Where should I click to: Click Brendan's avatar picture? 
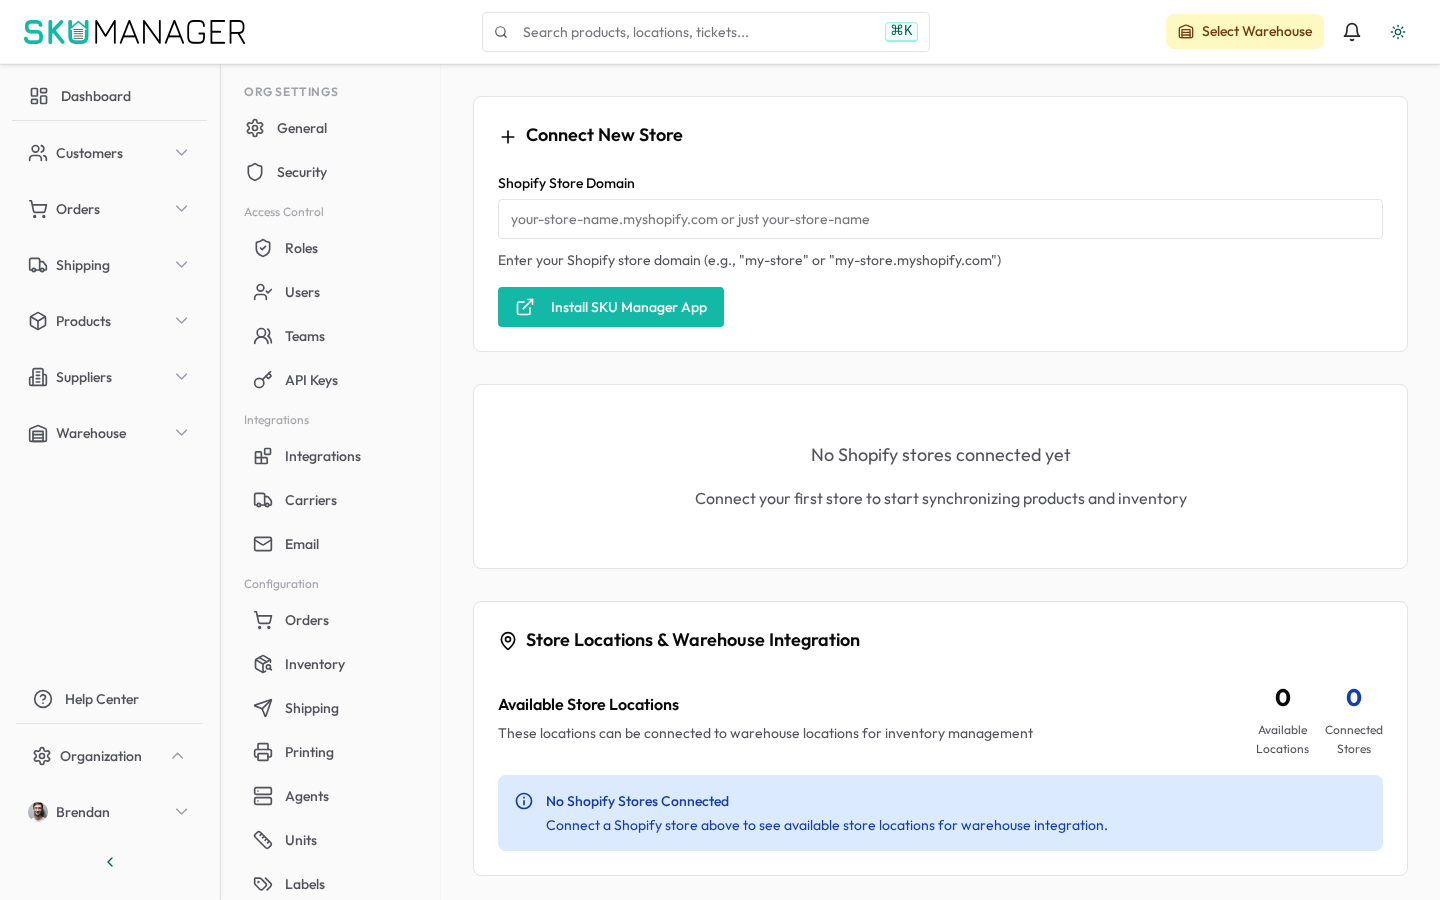coord(38,812)
